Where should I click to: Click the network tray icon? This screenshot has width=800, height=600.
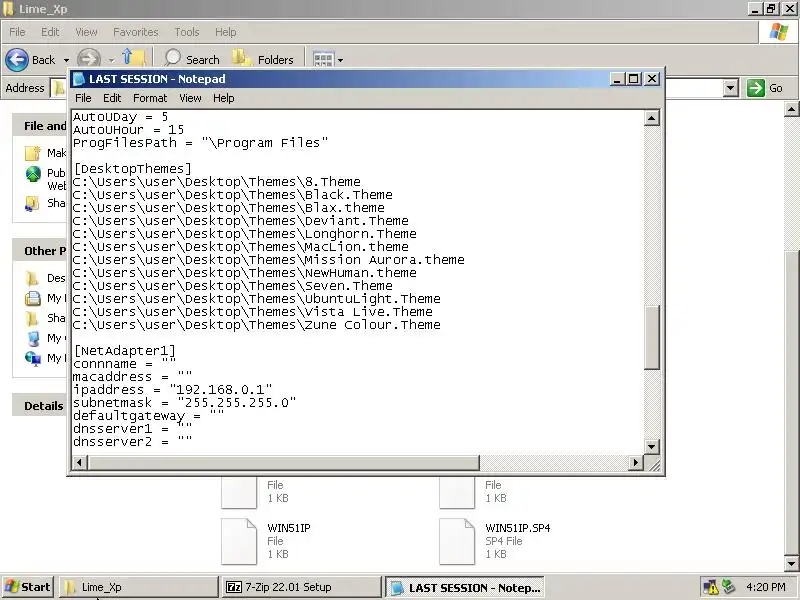(729, 587)
